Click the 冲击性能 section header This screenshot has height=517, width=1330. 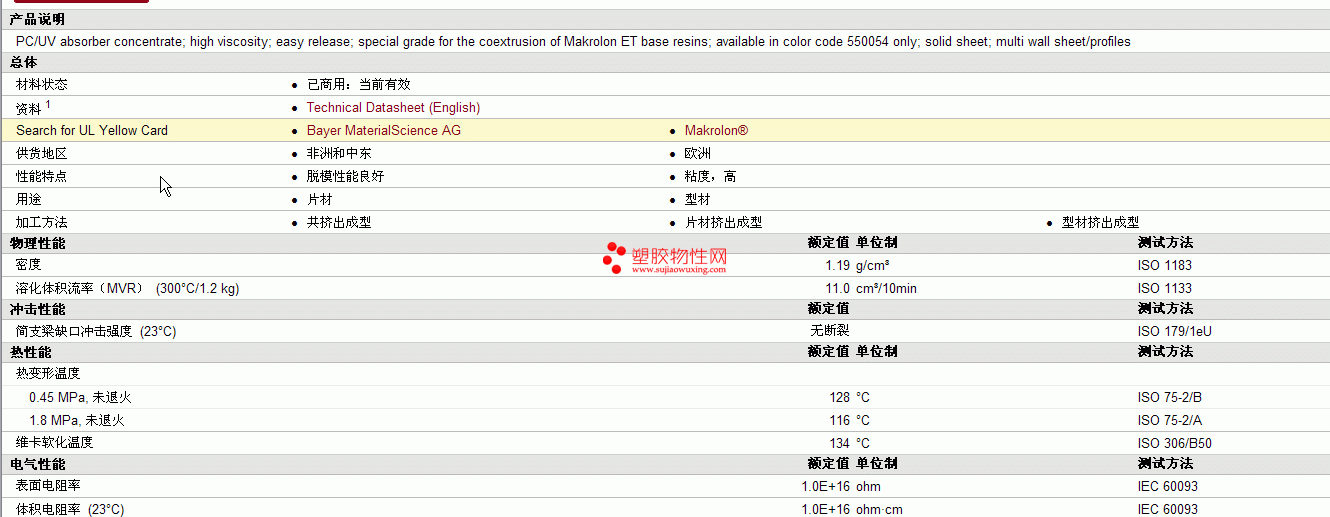[37, 309]
